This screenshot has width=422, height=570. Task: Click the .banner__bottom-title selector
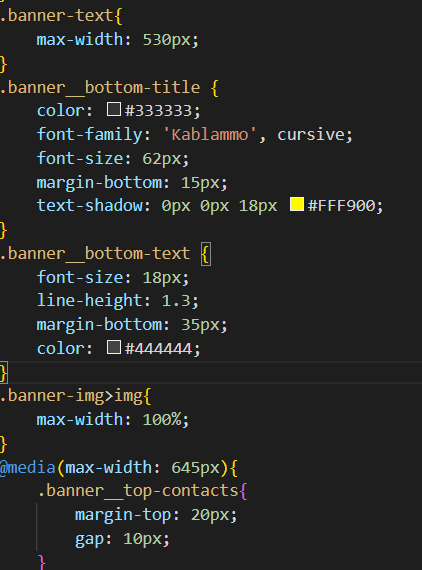point(100,87)
